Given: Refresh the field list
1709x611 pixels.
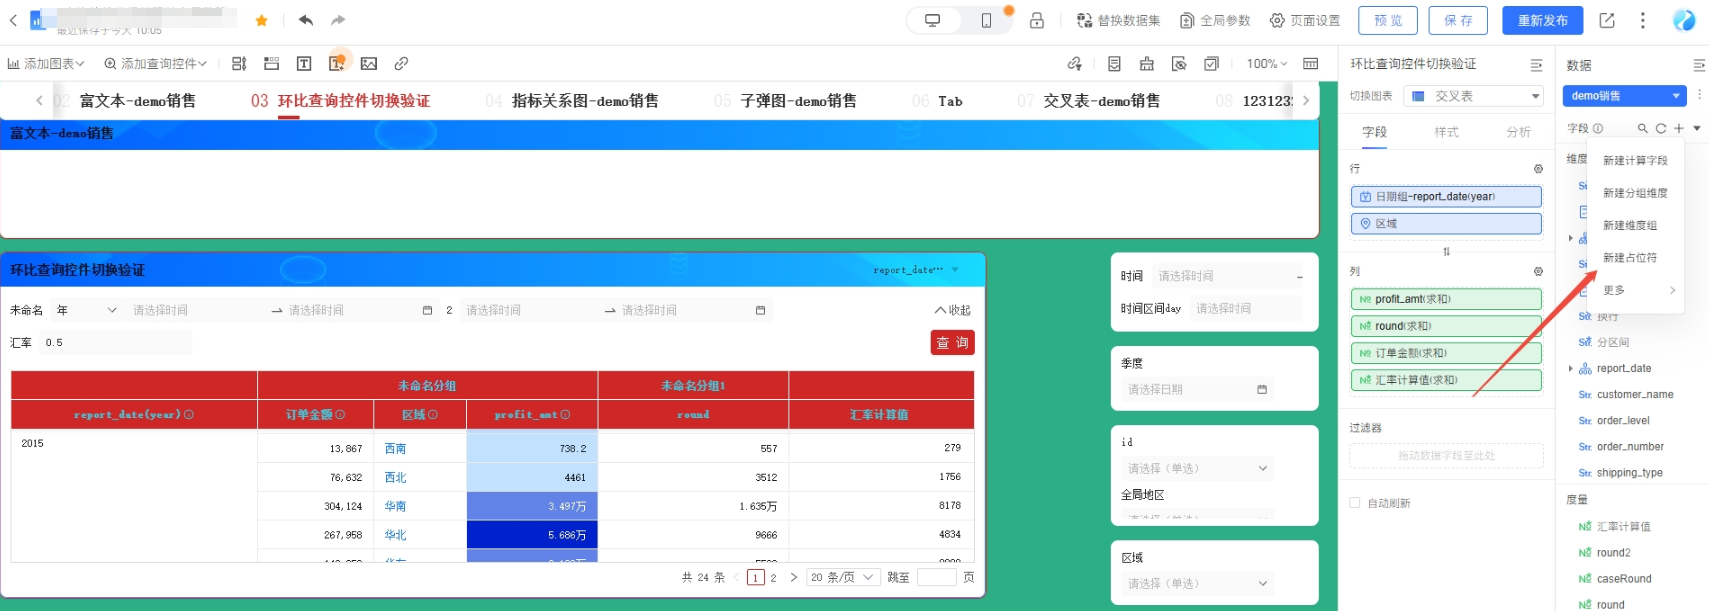Looking at the screenshot, I should pyautogui.click(x=1660, y=129).
